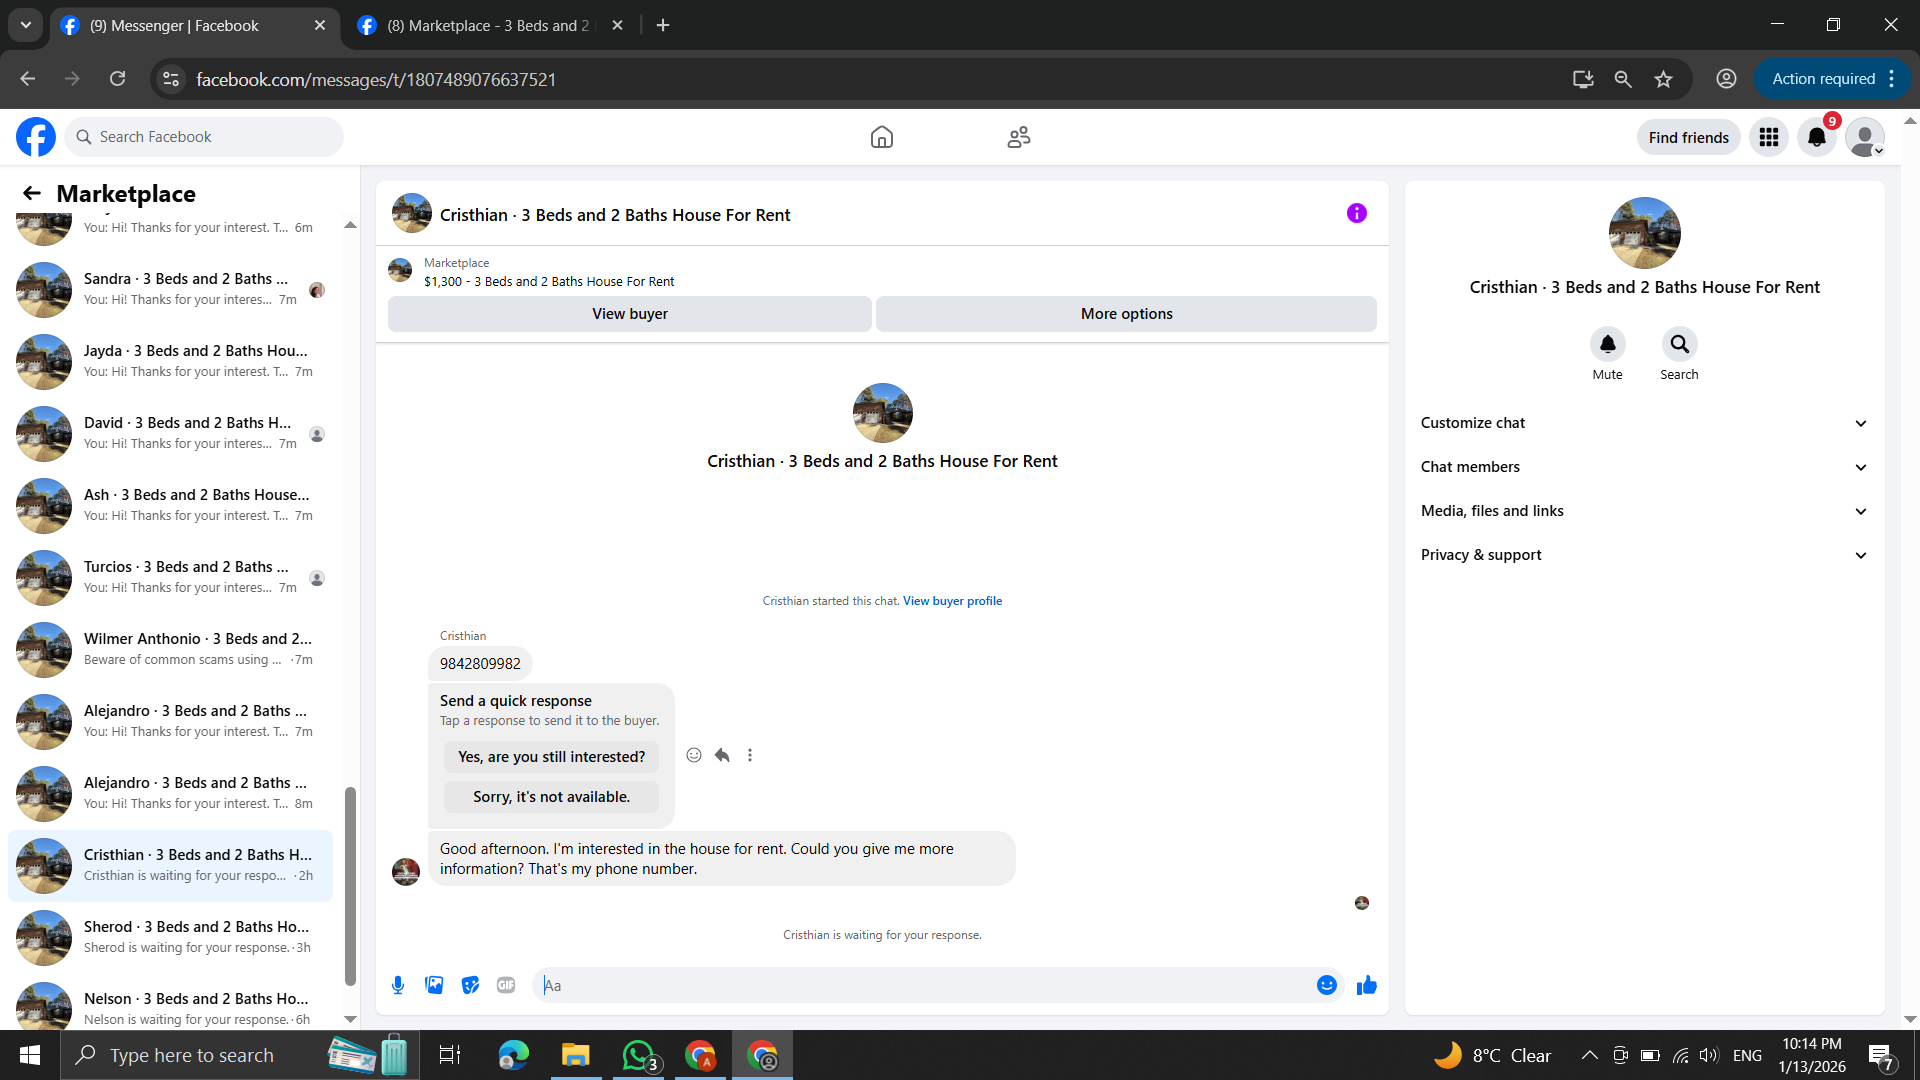The height and width of the screenshot is (1080, 1920).
Task: Open WhatsApp from the taskbar
Action: click(x=638, y=1055)
